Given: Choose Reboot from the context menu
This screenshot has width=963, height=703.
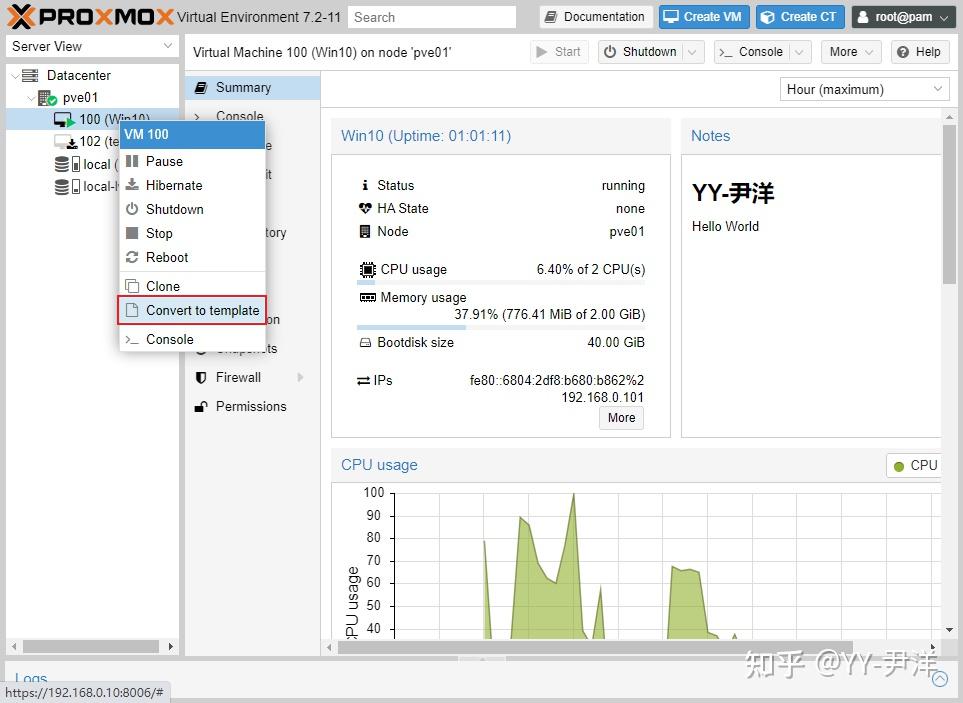Looking at the screenshot, I should click(192, 257).
